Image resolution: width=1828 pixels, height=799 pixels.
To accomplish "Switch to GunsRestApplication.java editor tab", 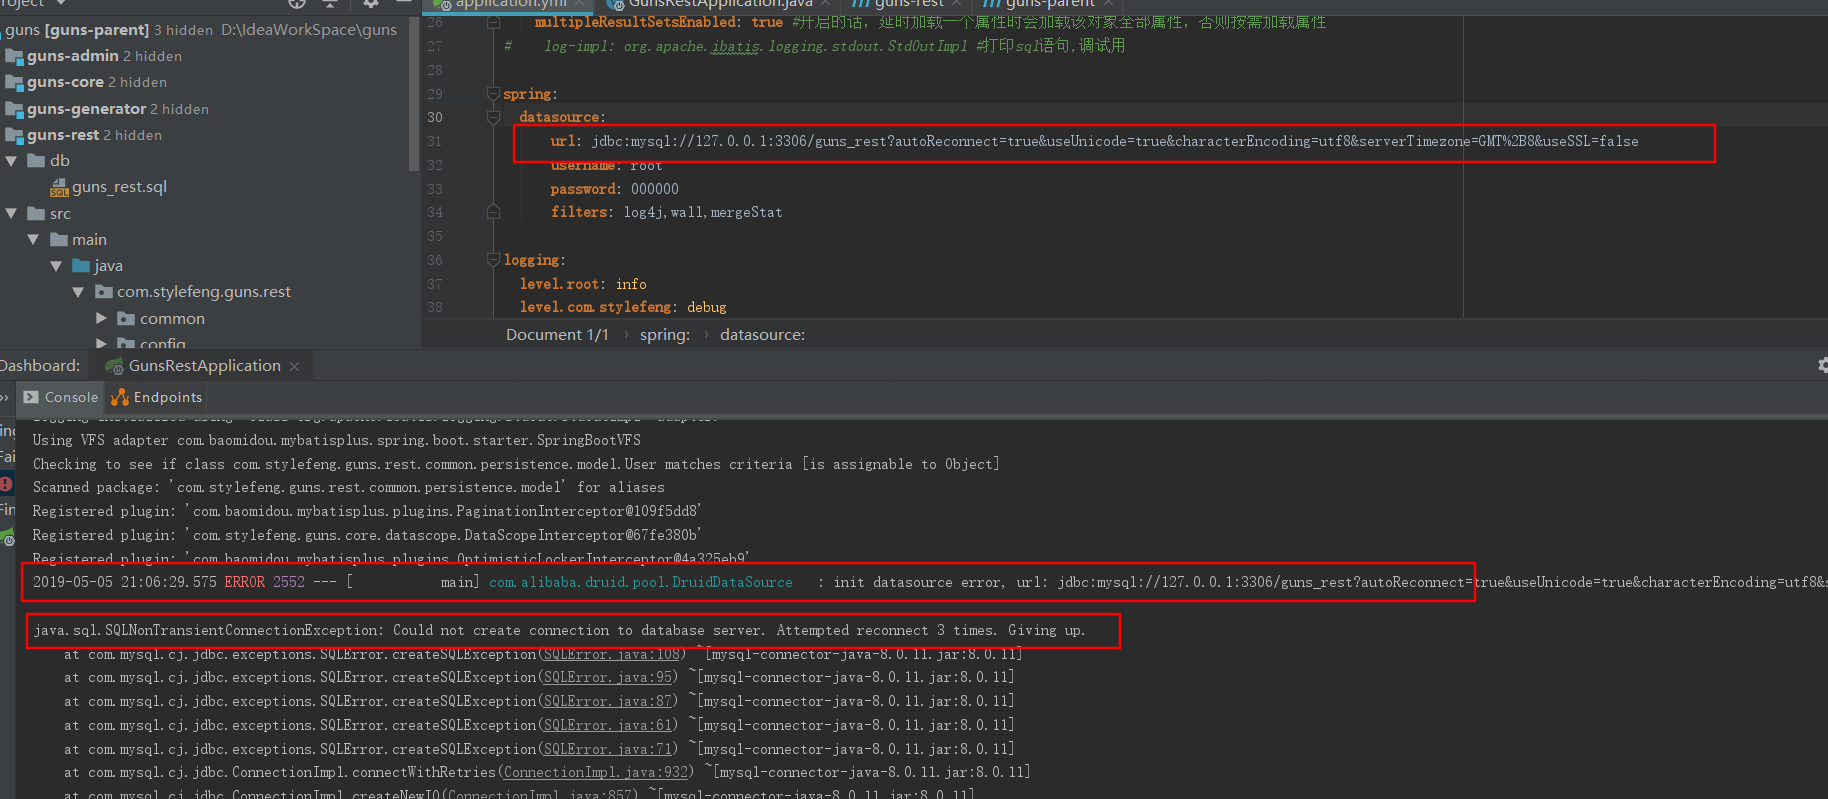I will (x=720, y=4).
